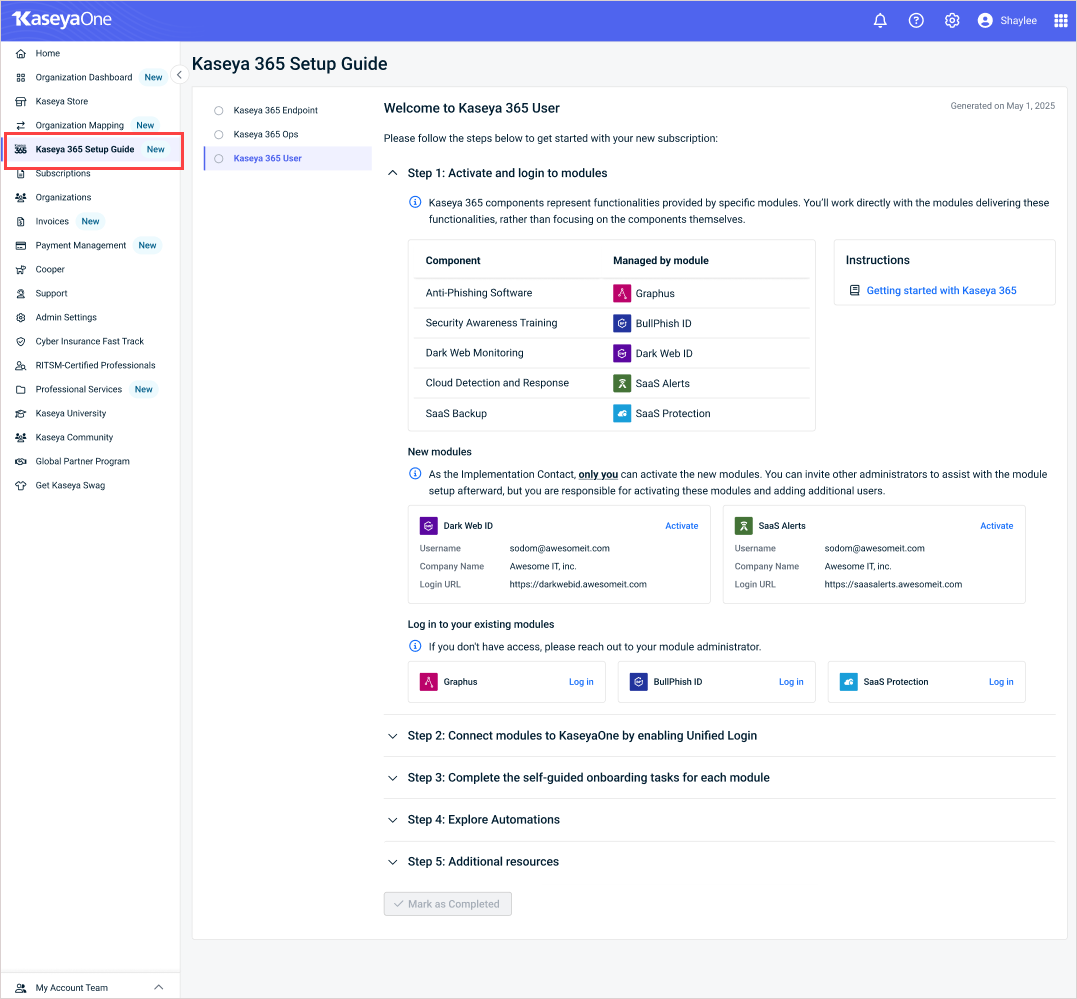
Task: Select the Kaseya 365 Endpoint radio circle
Action: point(218,111)
